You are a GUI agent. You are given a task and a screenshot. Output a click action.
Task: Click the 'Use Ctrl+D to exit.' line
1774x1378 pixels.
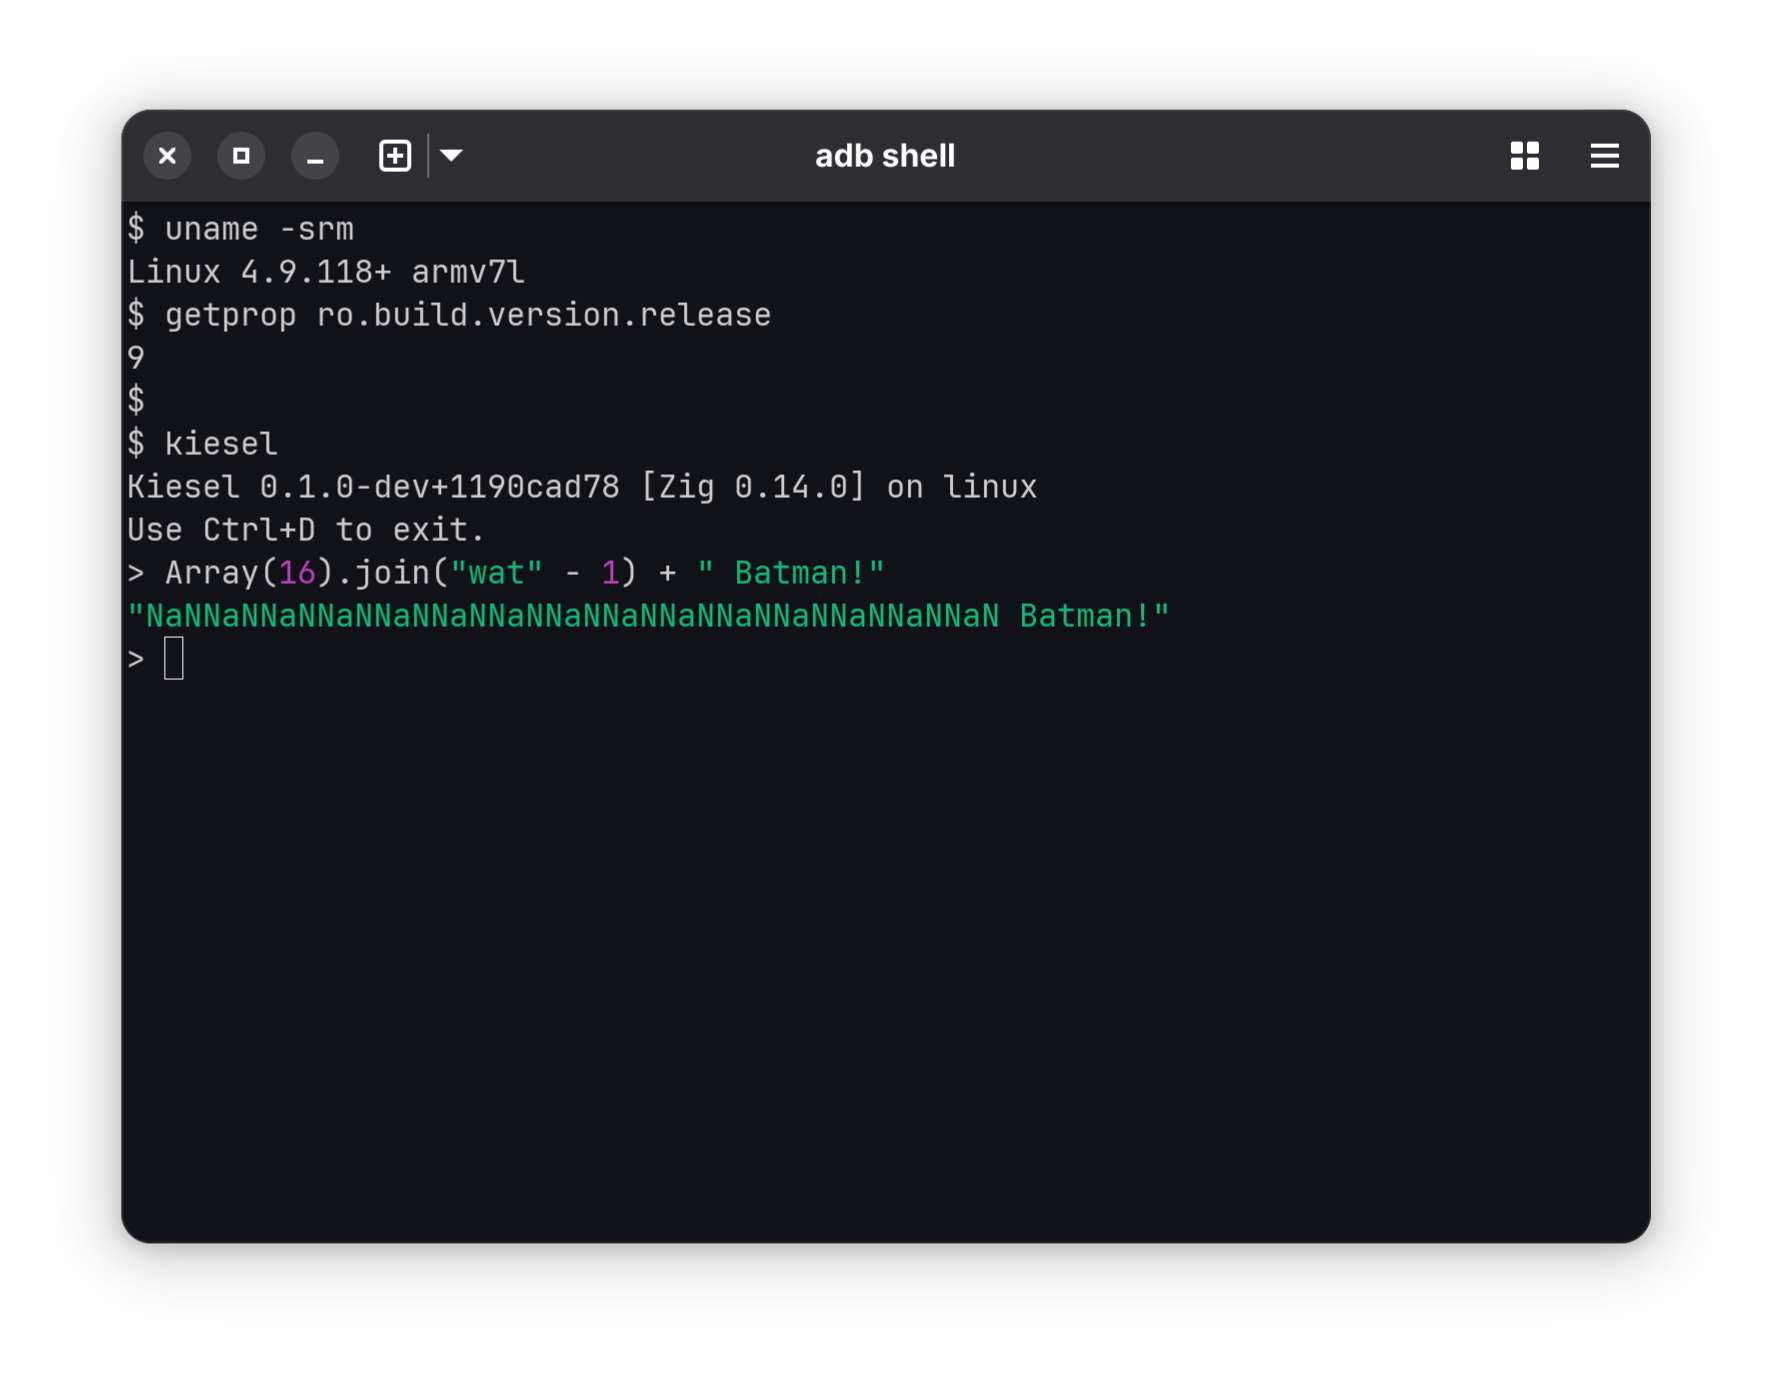306,530
